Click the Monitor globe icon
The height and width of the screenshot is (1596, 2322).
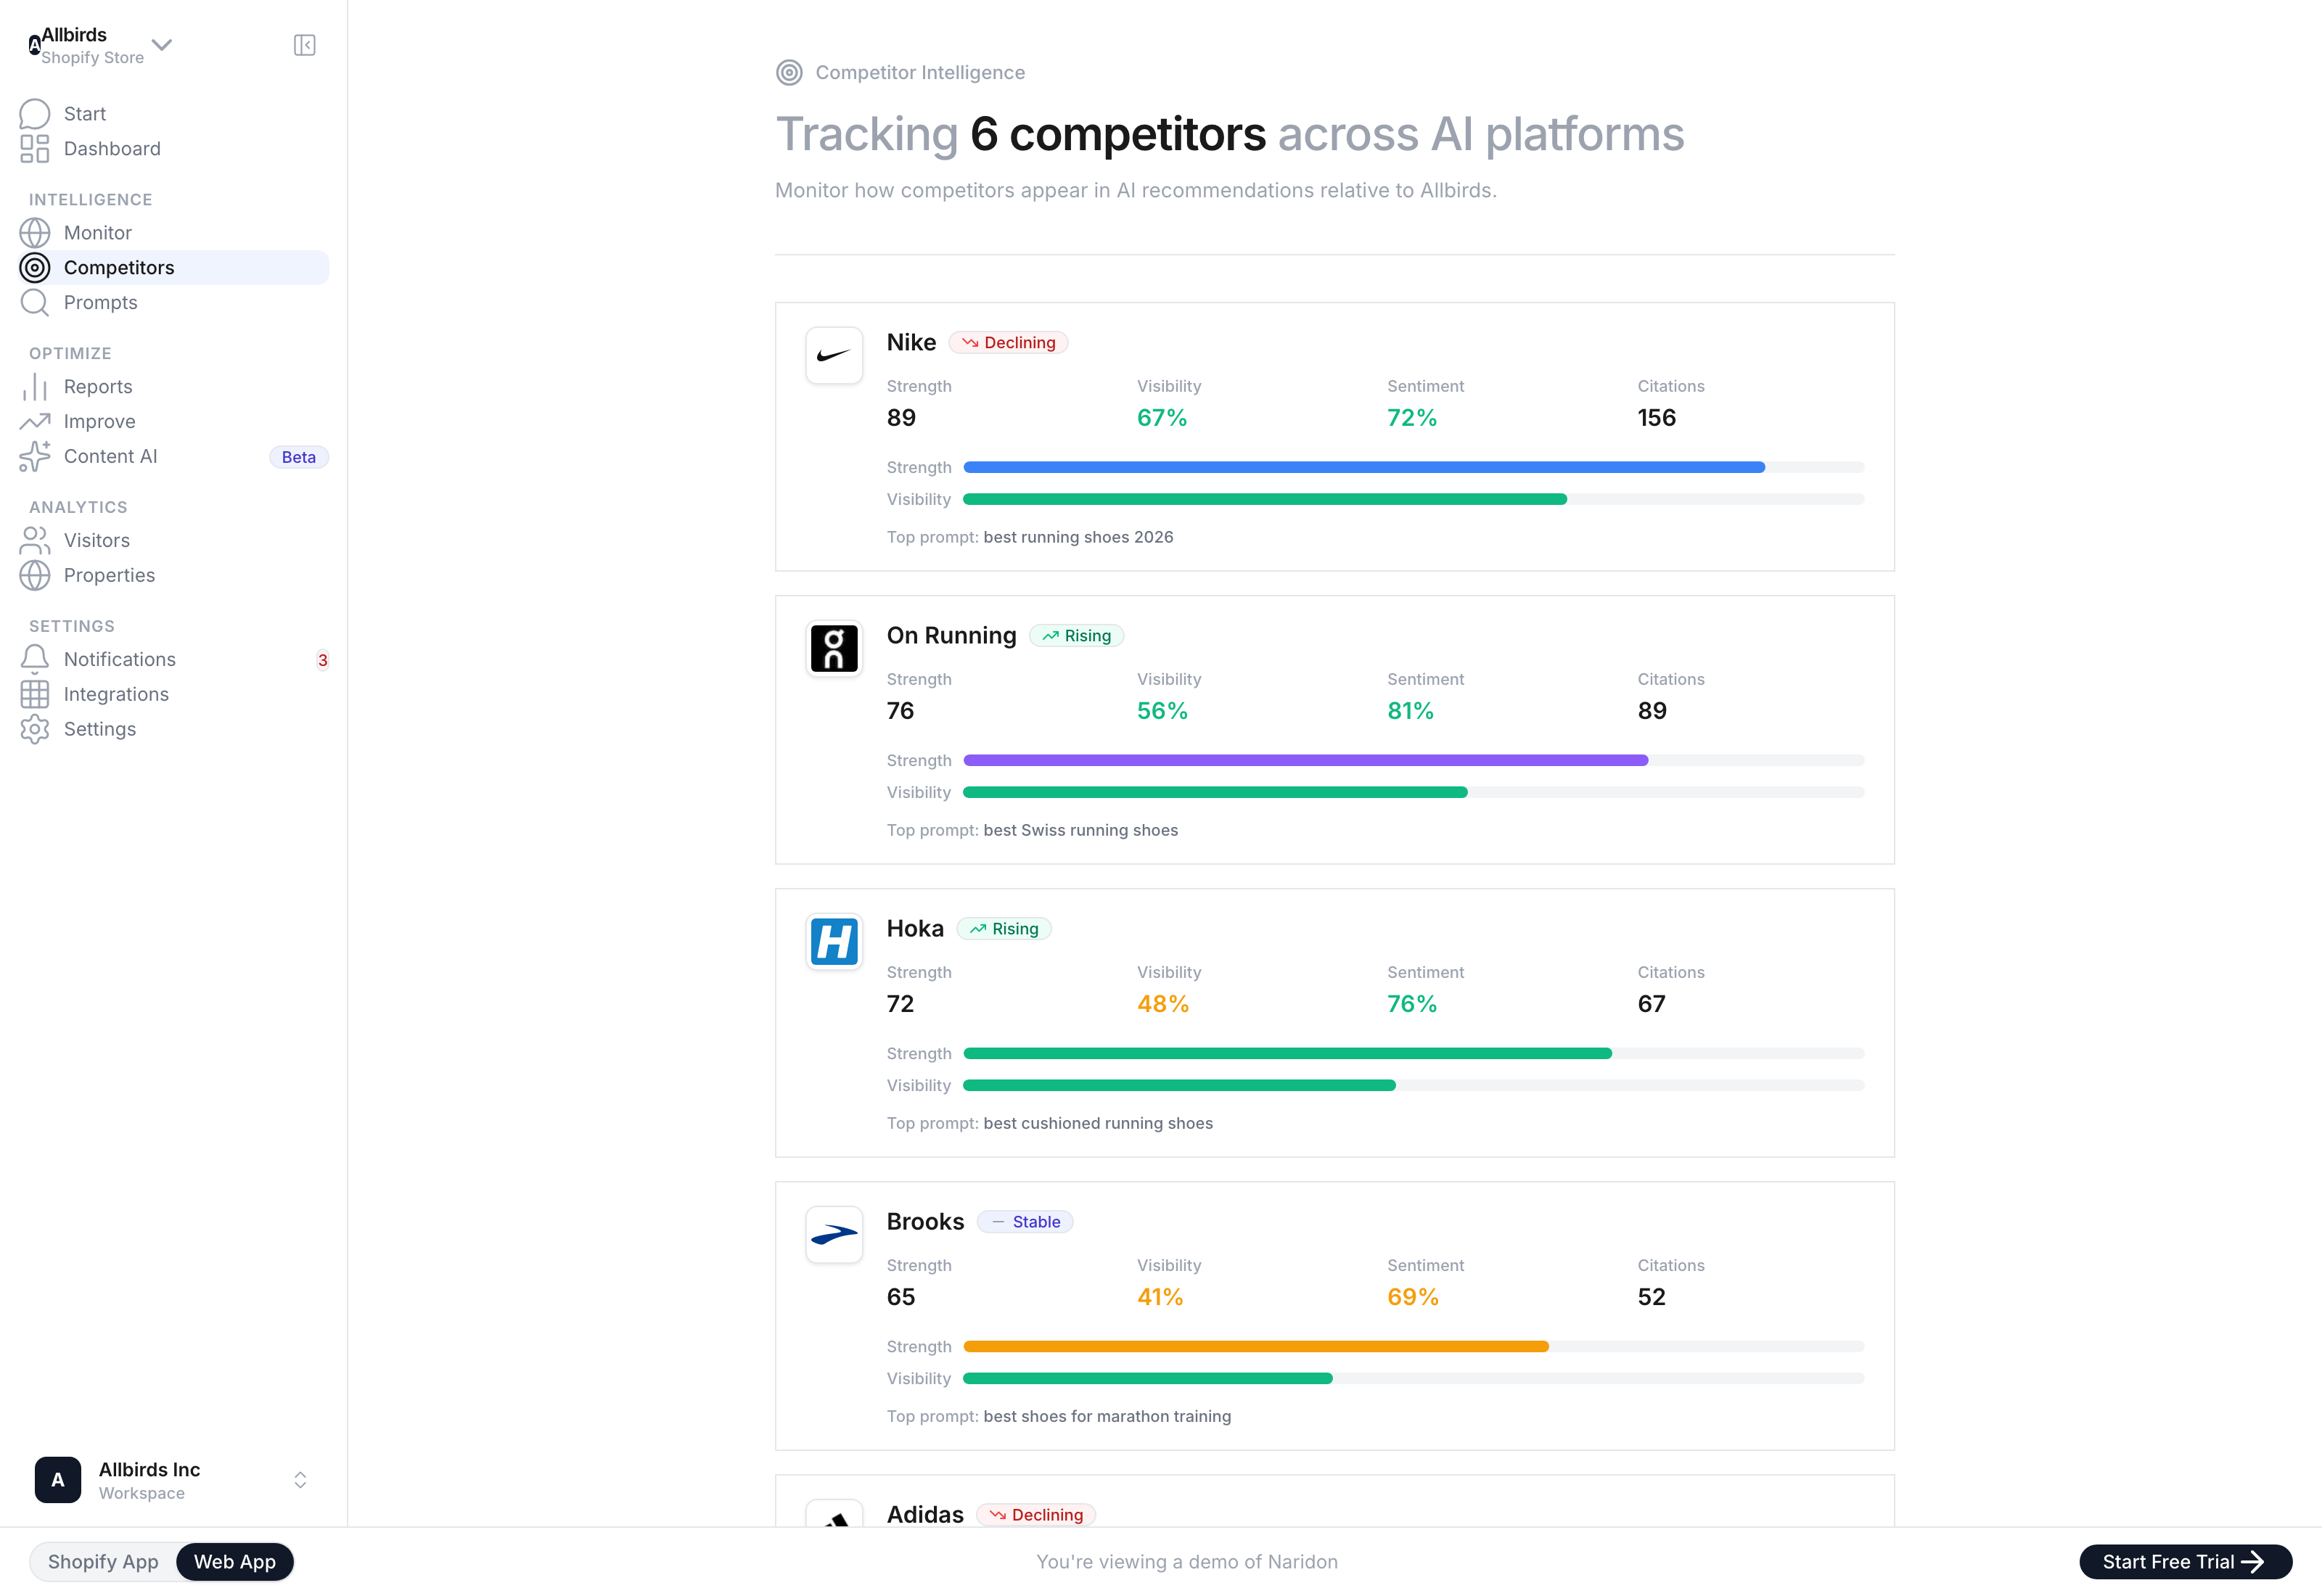point(35,233)
